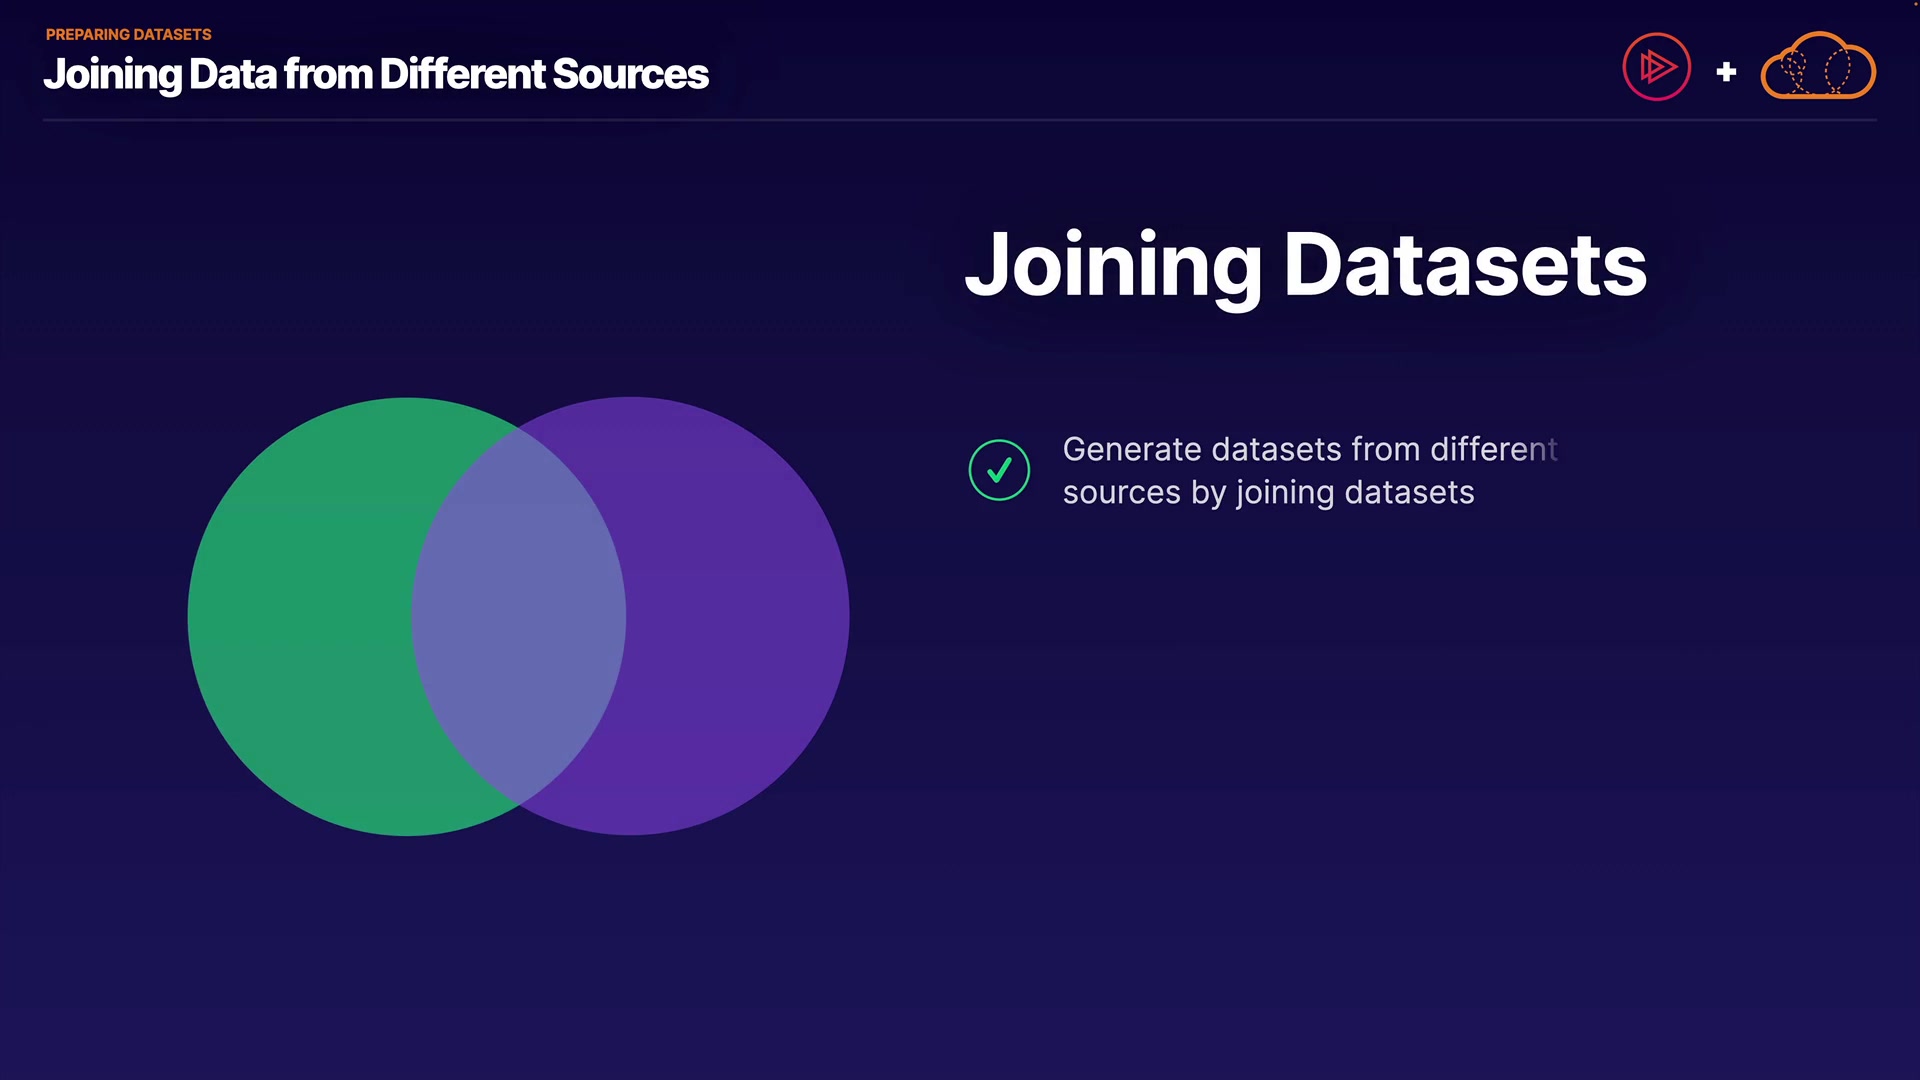Click the word 'joining' in the bullet's second line
Screen dimensions: 1920x1080
[1285, 493]
